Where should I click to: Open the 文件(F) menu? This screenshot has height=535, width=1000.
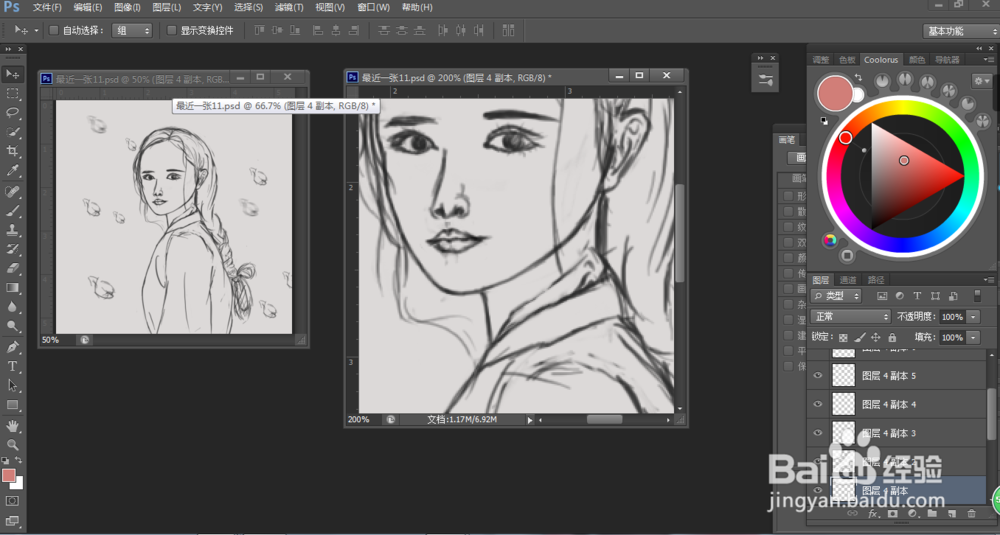[47, 8]
